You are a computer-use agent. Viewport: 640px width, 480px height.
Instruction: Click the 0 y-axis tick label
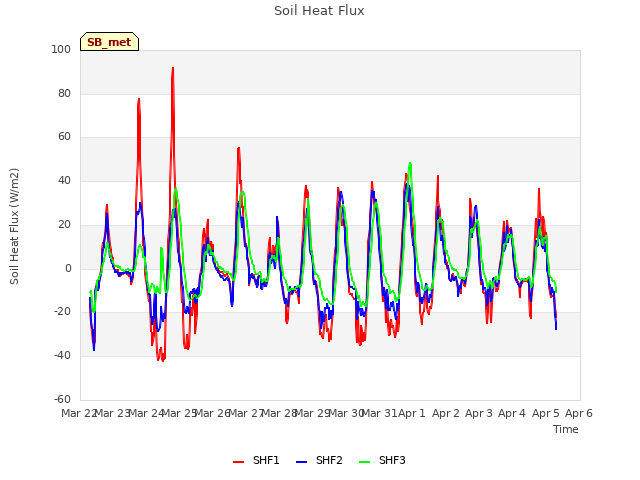[x=68, y=269]
